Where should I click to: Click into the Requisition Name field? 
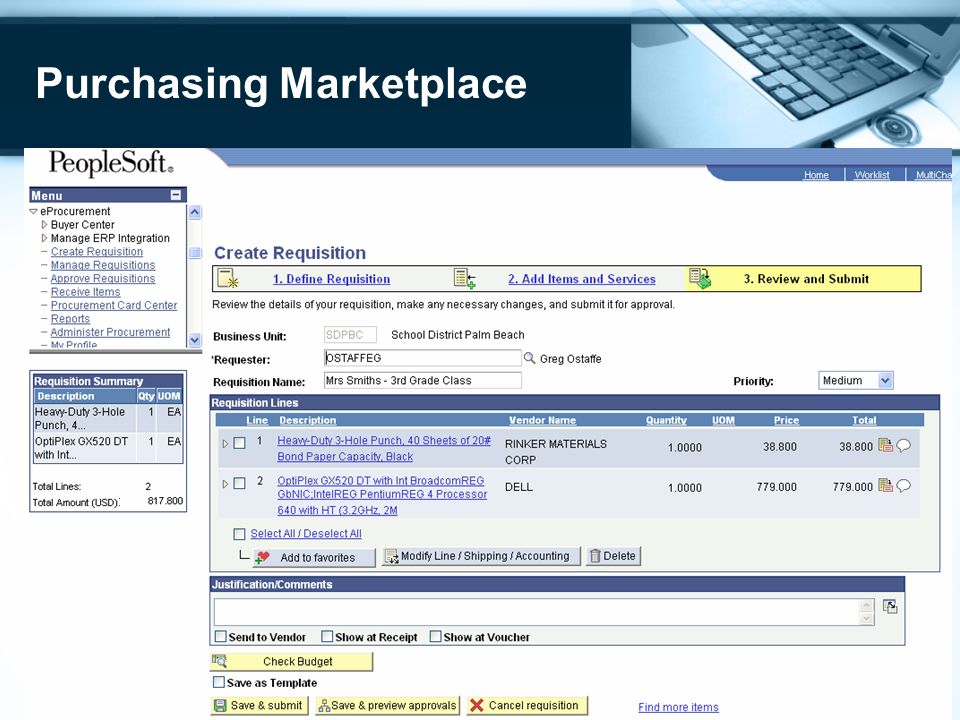[422, 380]
